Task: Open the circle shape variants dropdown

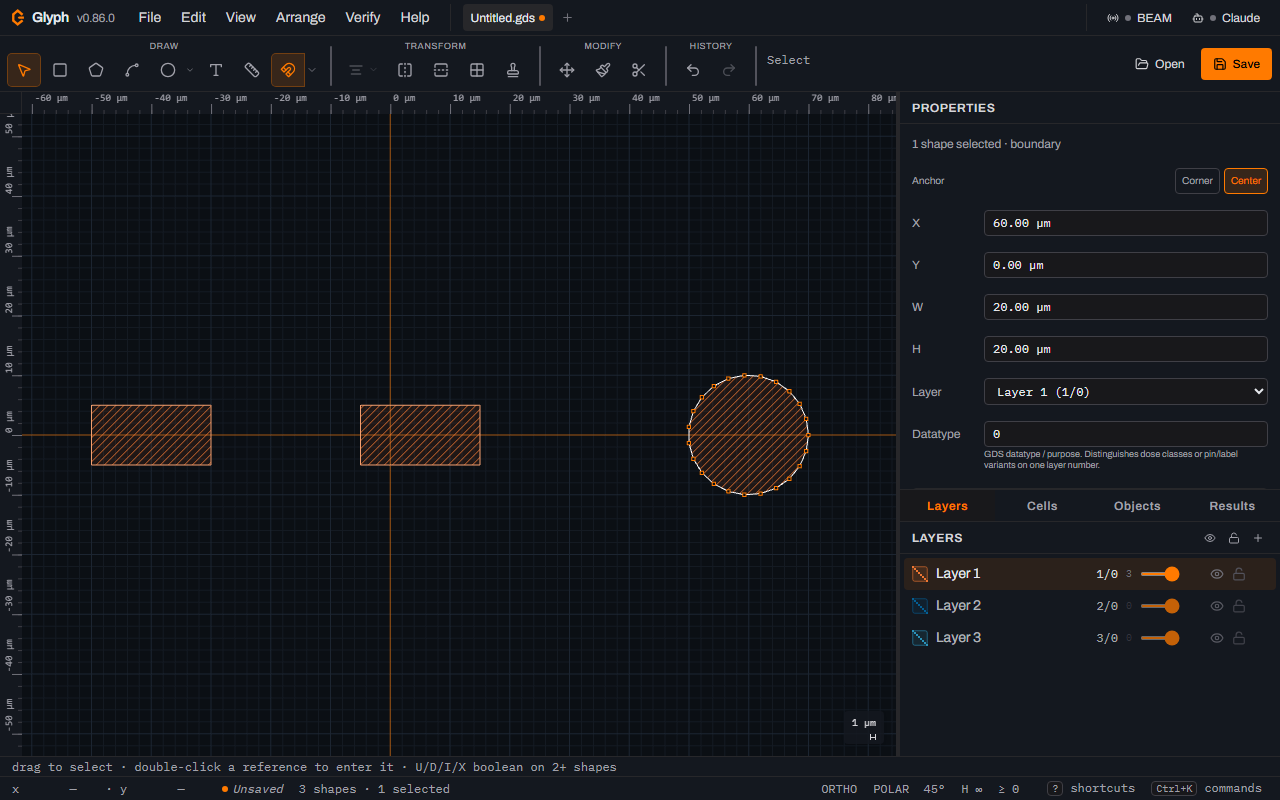Action: [x=190, y=70]
